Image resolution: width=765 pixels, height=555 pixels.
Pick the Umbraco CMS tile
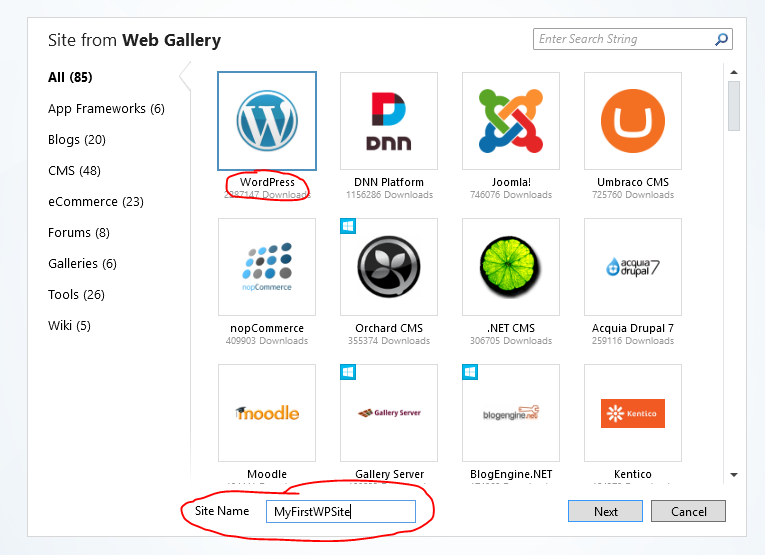click(633, 121)
